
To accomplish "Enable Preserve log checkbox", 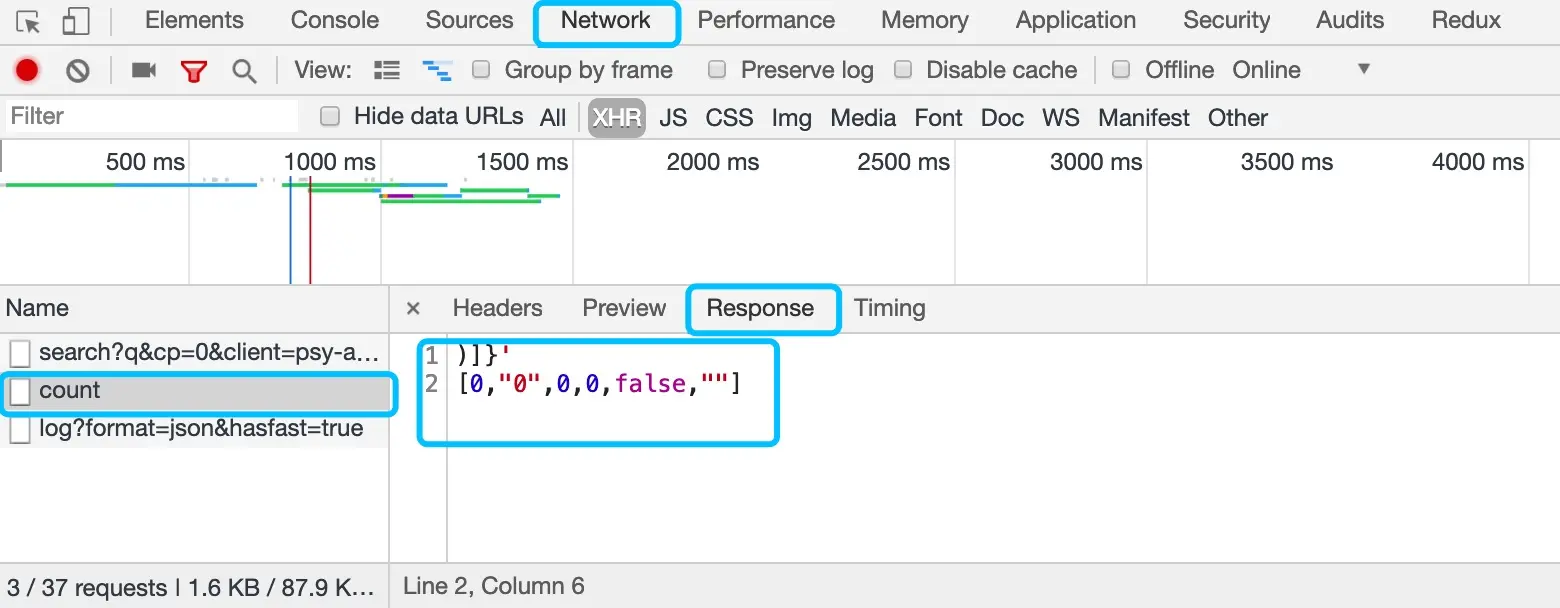I will tap(717, 69).
